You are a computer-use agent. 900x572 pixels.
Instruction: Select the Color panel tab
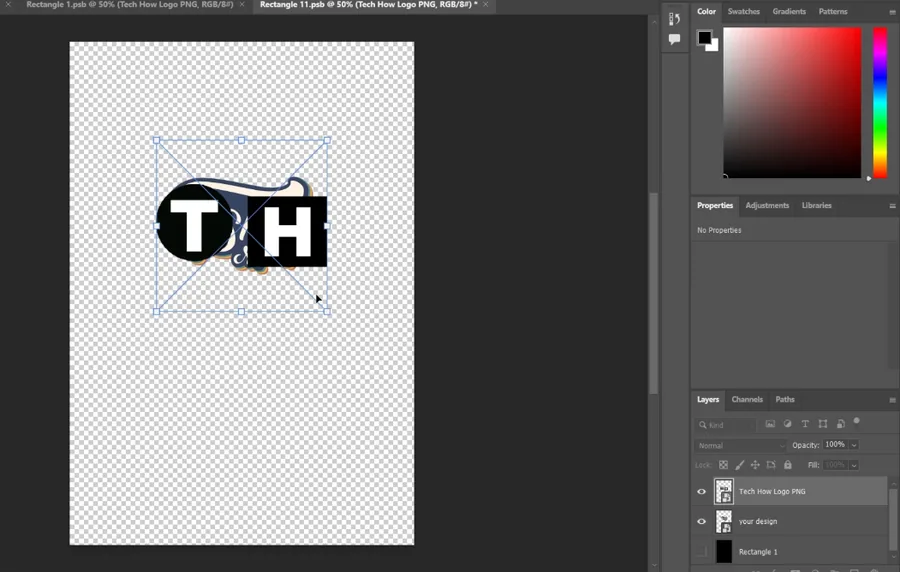pos(706,11)
